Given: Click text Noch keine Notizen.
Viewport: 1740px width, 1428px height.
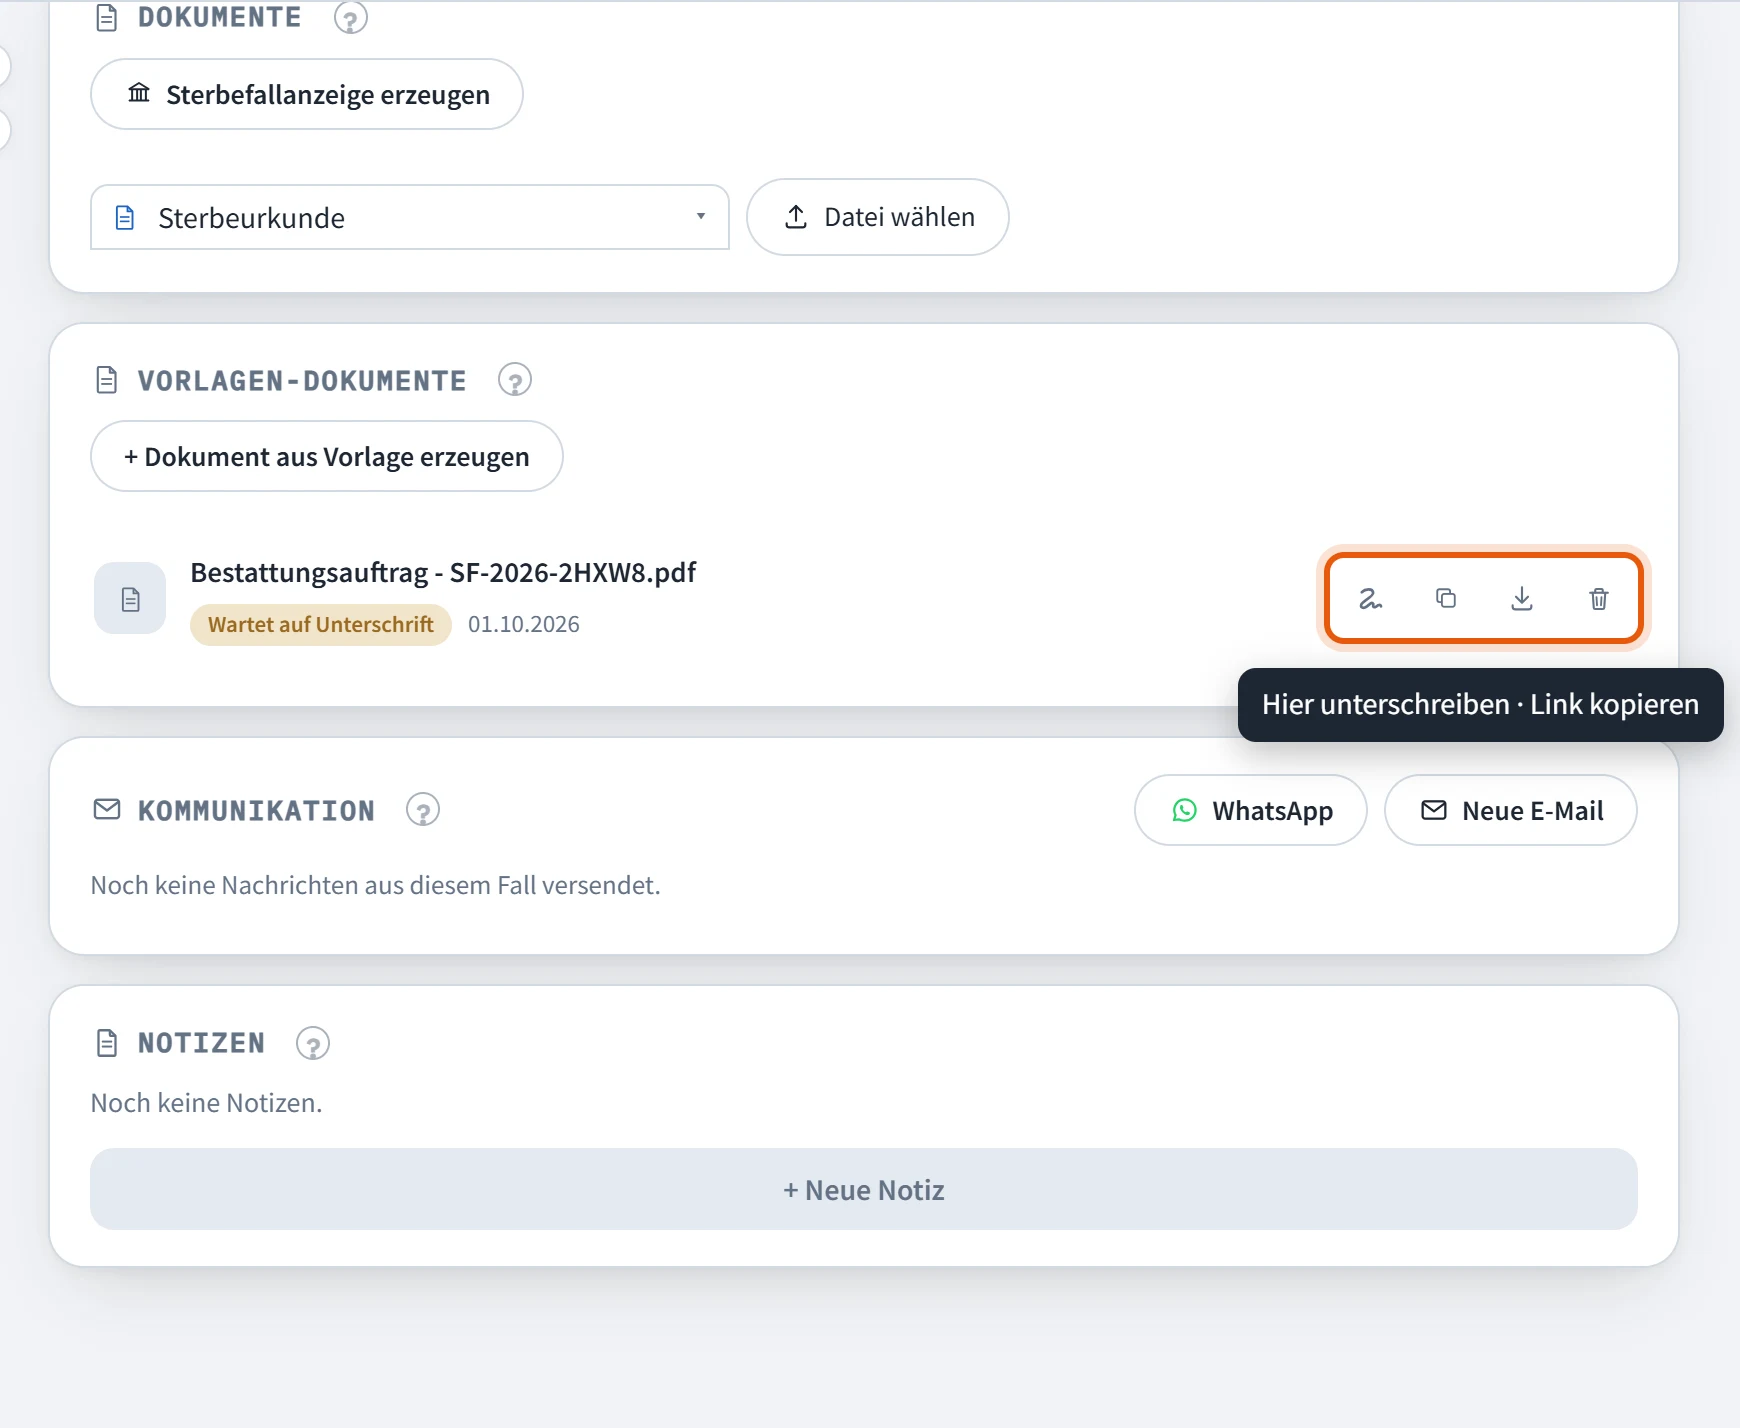Looking at the screenshot, I should coord(207,1103).
